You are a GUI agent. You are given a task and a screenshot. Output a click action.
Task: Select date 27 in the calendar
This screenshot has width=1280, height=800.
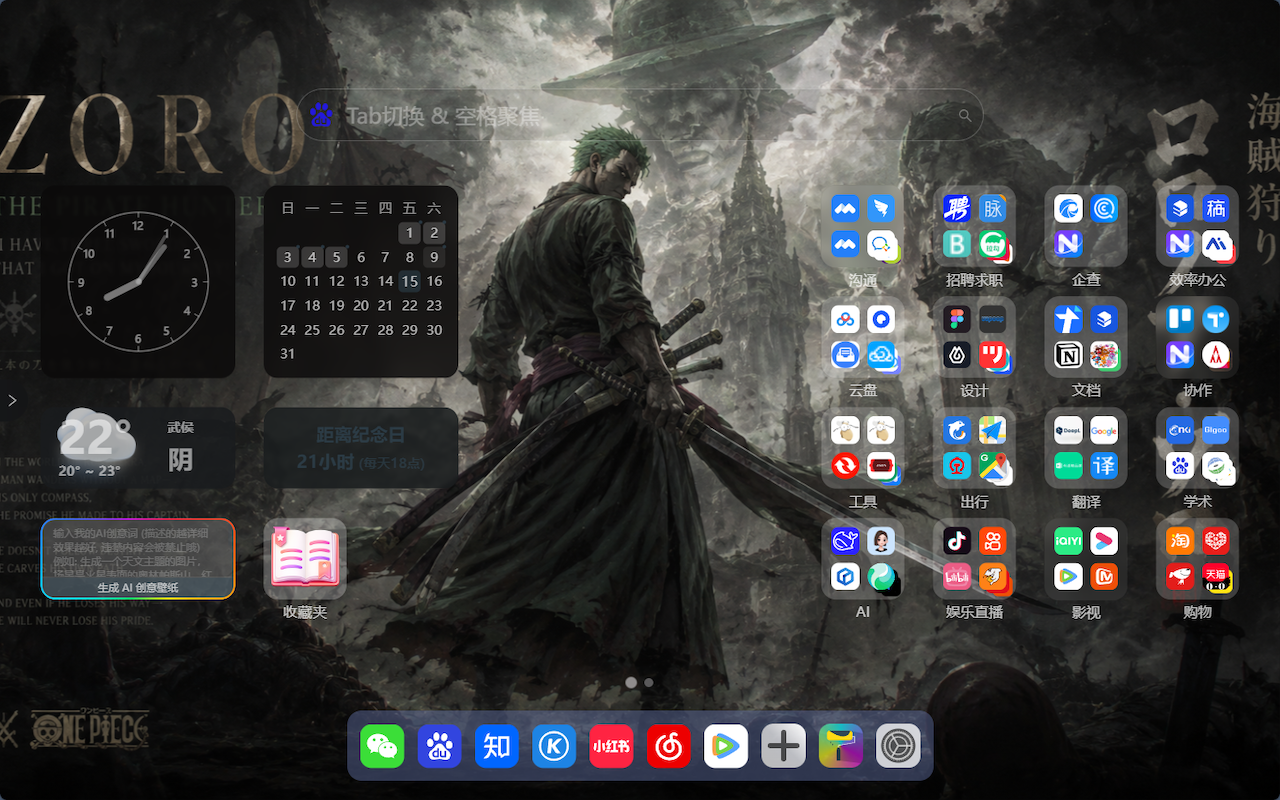pos(361,330)
